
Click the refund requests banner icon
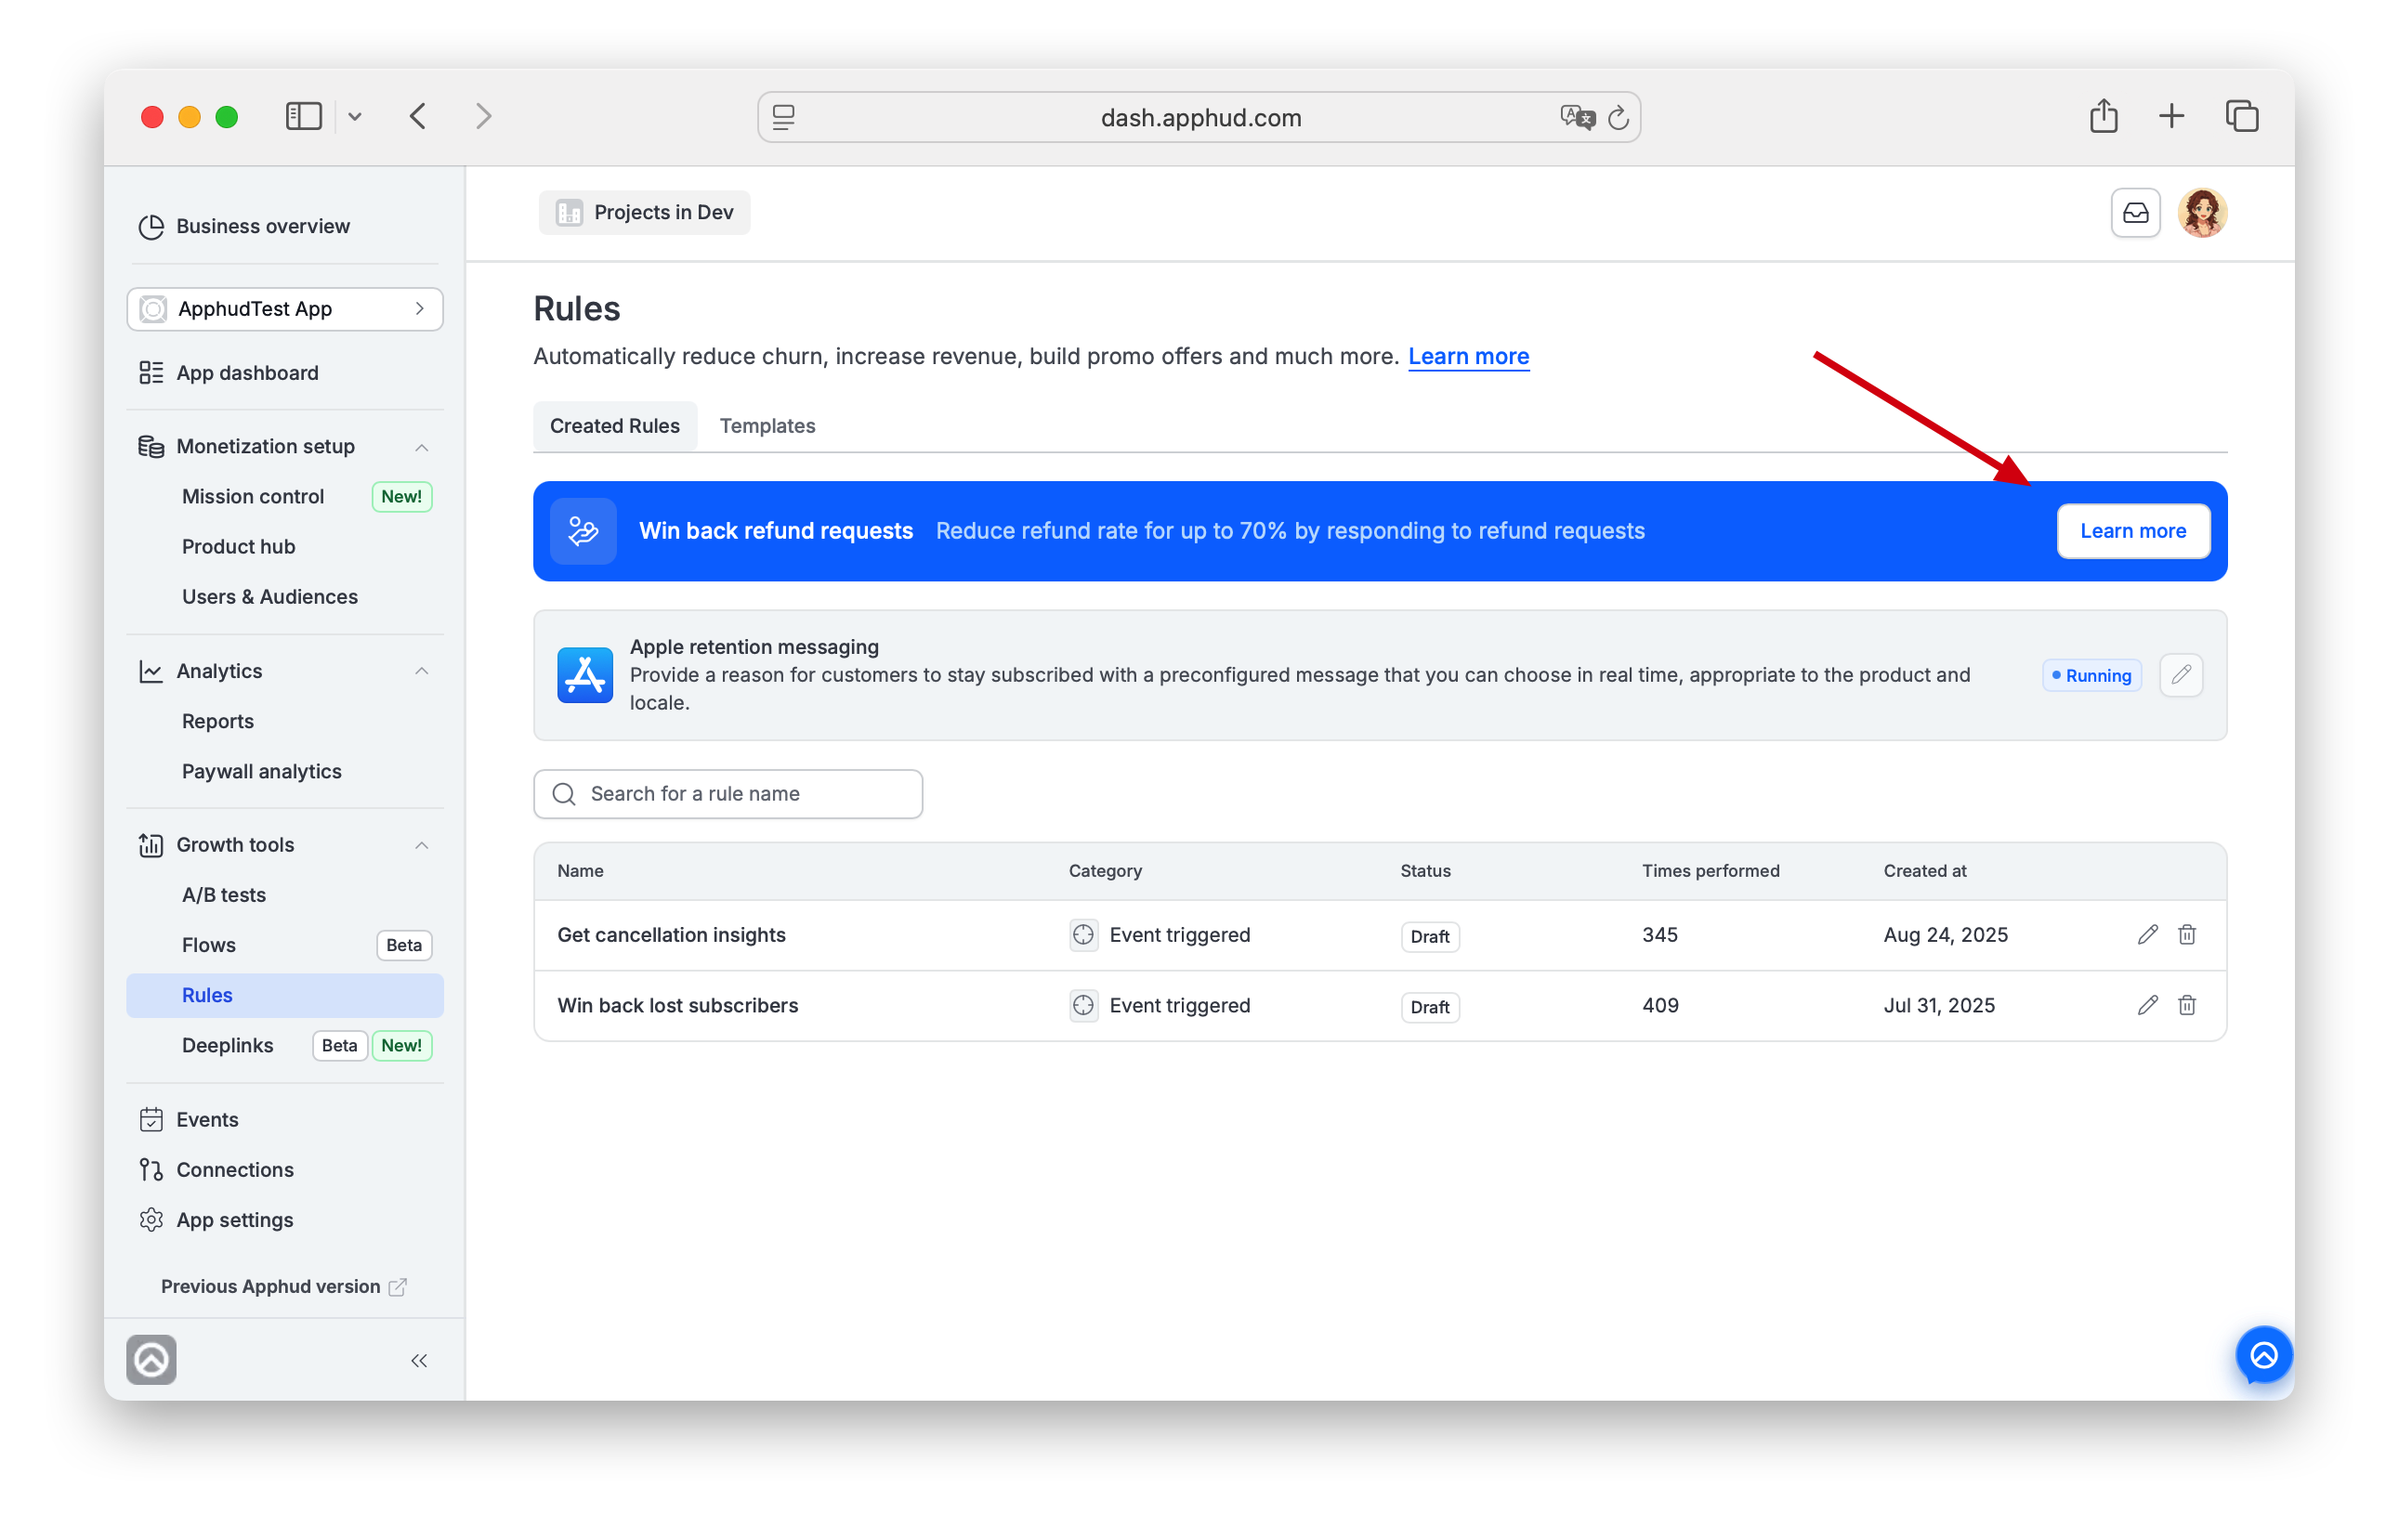(583, 531)
